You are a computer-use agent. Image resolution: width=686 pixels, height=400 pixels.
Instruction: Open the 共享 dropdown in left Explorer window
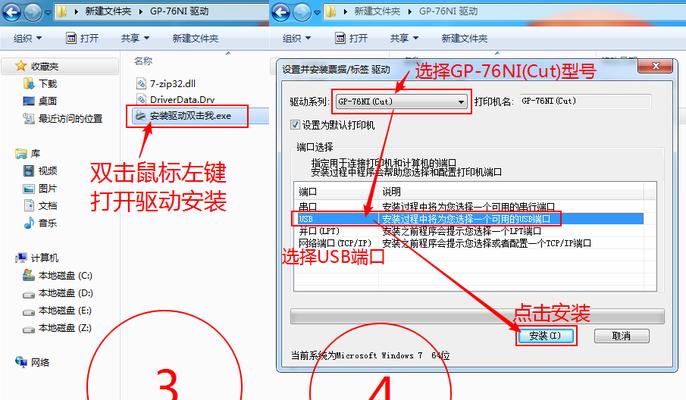pyautogui.click(x=135, y=39)
